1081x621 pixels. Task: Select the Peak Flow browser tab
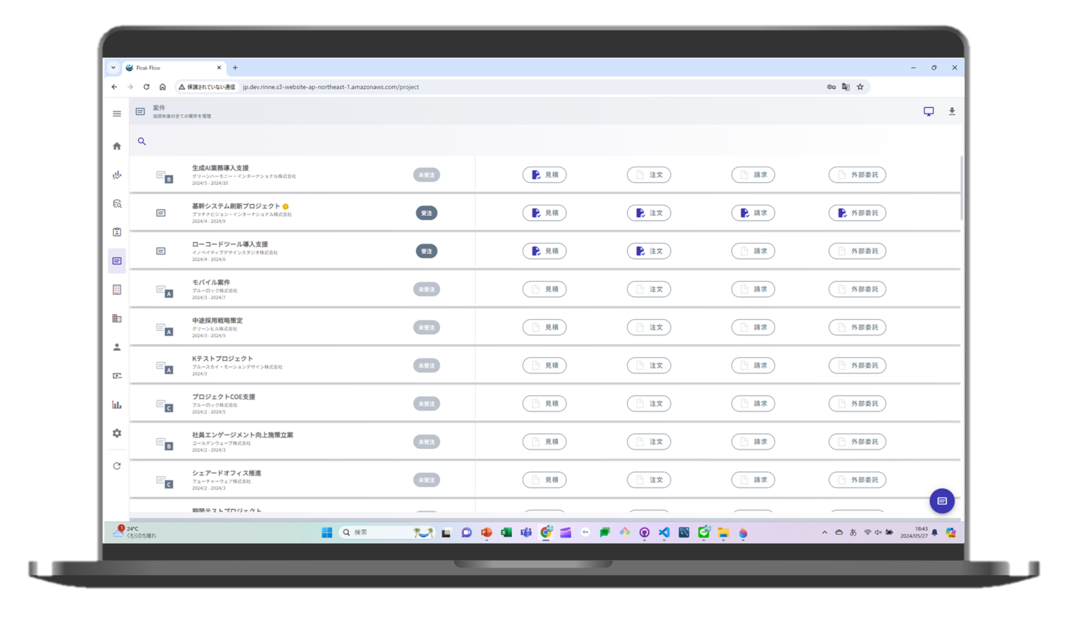click(173, 68)
